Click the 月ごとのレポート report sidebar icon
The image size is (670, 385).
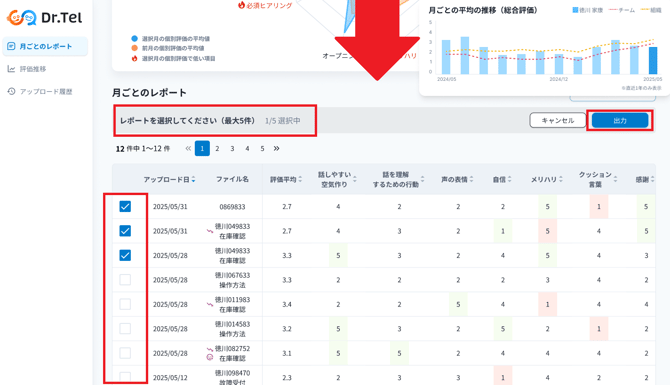point(11,46)
